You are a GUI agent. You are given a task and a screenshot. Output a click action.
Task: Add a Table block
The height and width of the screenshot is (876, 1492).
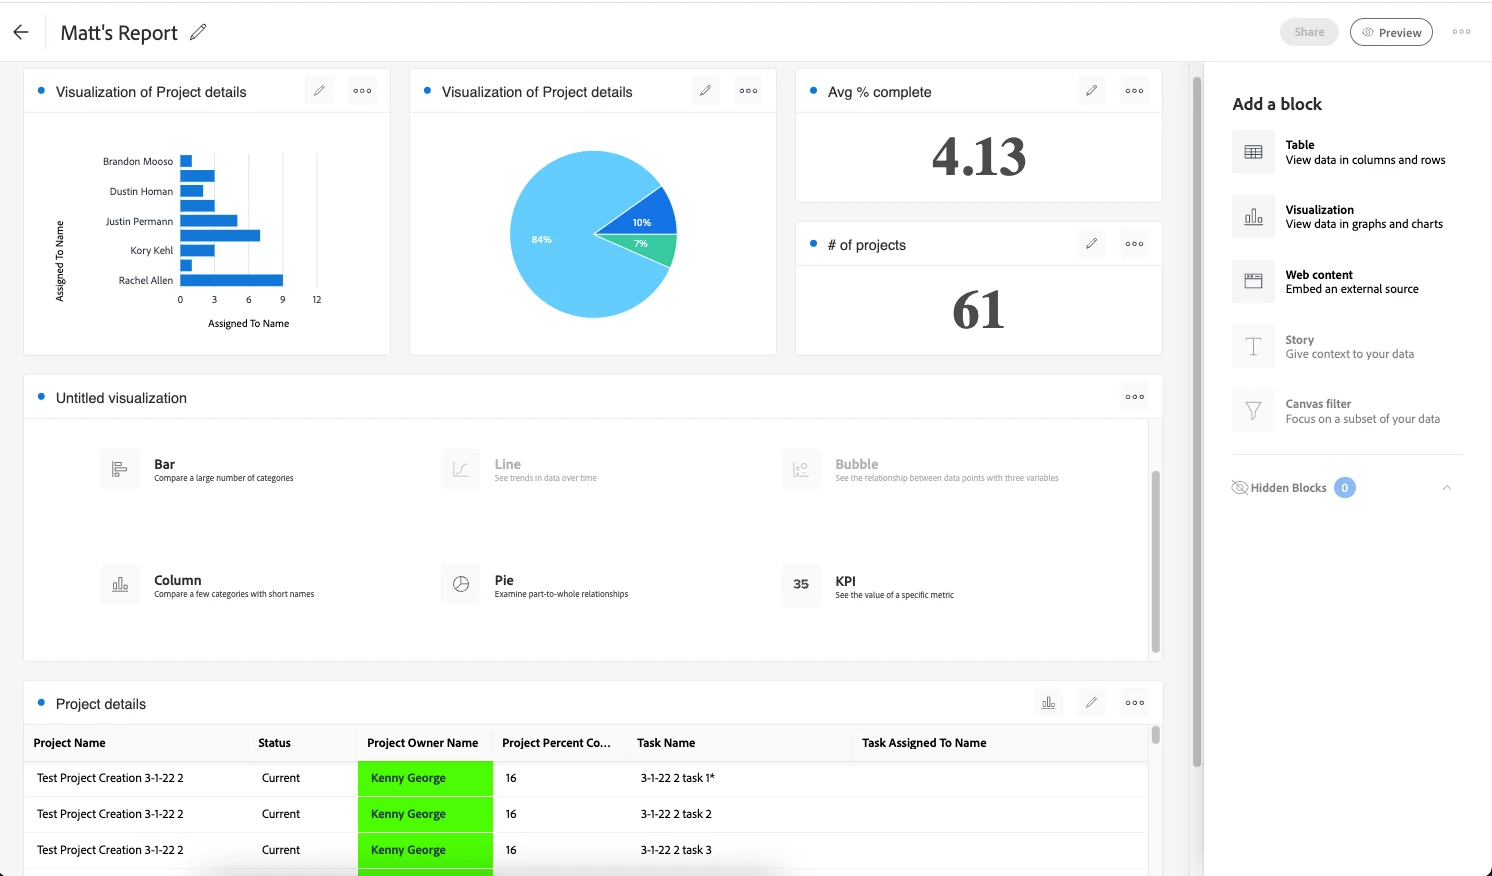coord(1339,152)
